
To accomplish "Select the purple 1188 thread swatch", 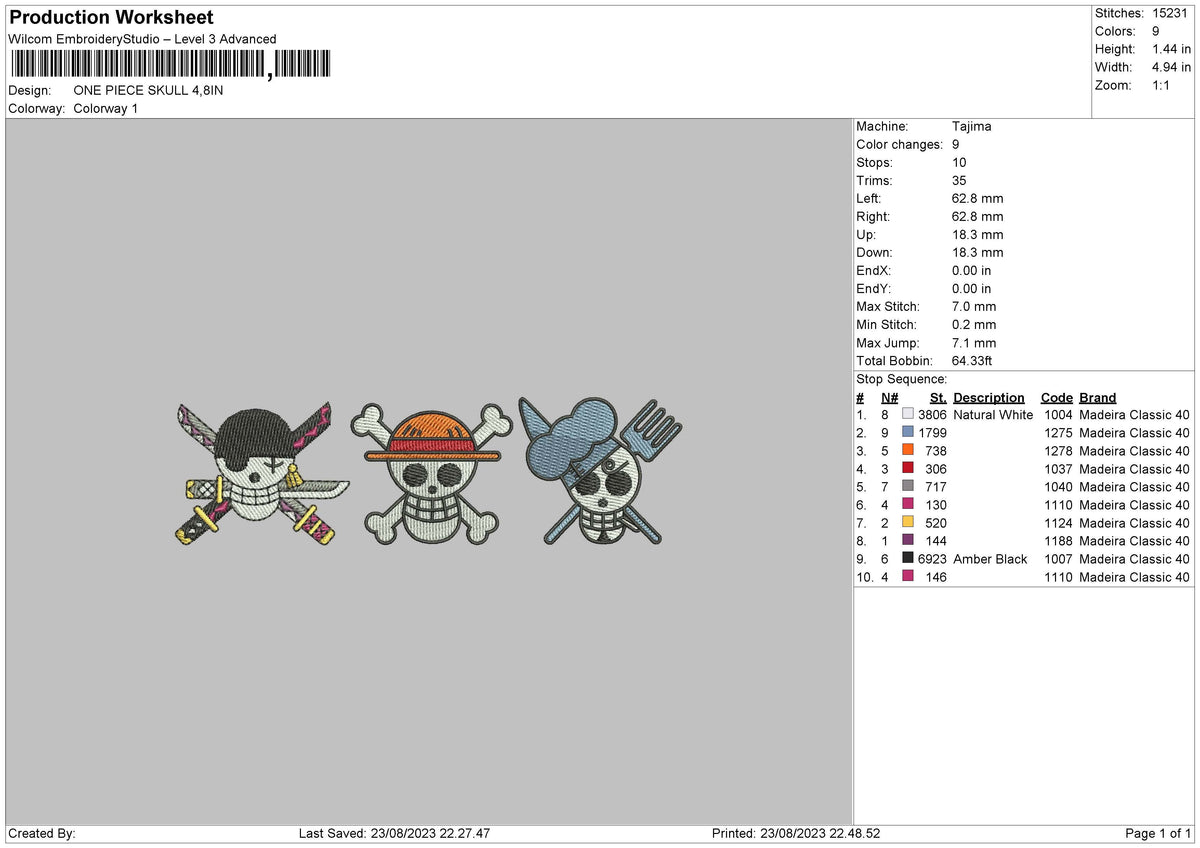I will pos(907,541).
